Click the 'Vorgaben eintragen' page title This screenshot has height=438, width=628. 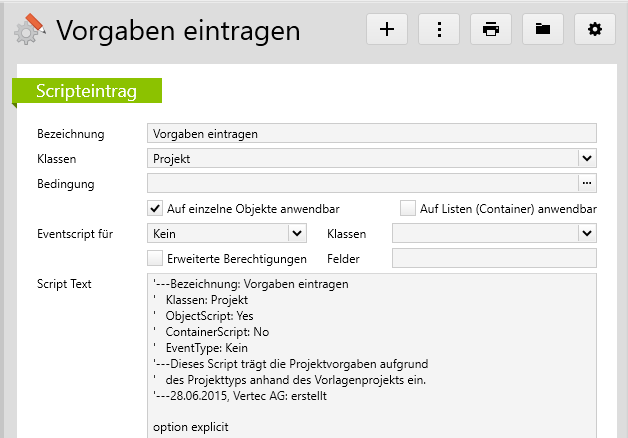[178, 30]
